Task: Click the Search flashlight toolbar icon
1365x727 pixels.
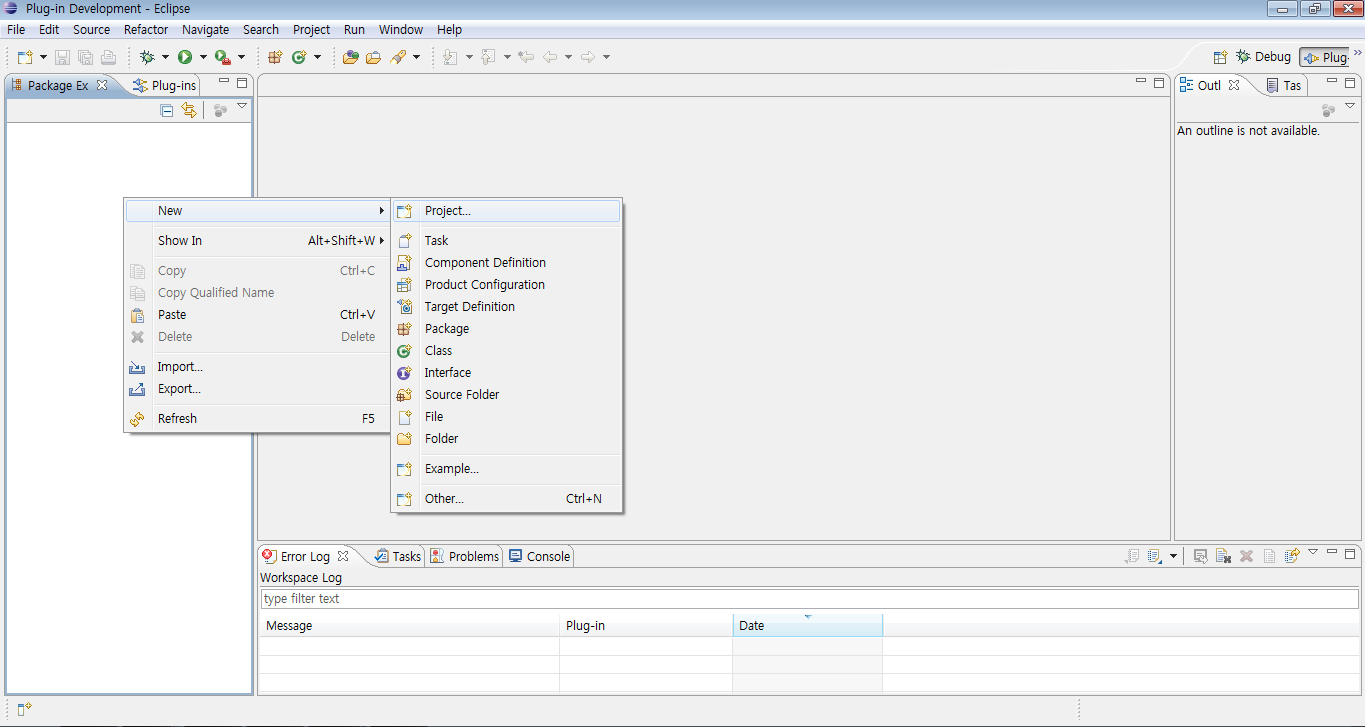Action: 398,57
